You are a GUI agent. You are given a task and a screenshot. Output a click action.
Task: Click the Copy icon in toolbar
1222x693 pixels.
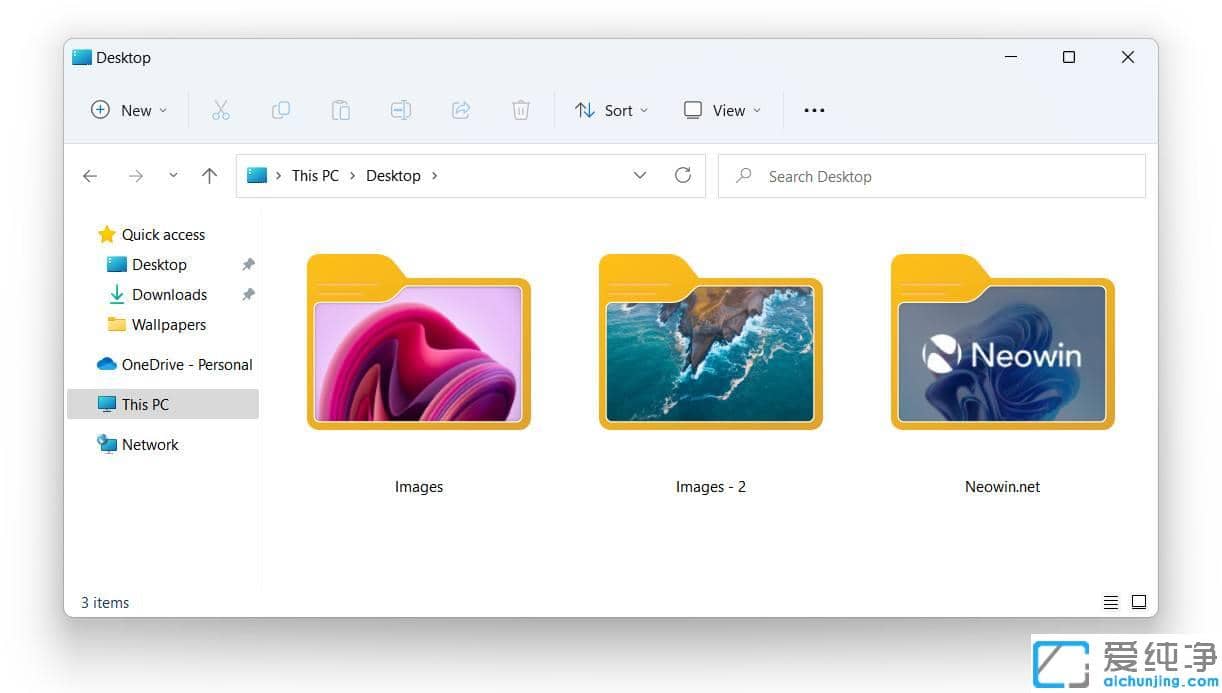point(281,110)
